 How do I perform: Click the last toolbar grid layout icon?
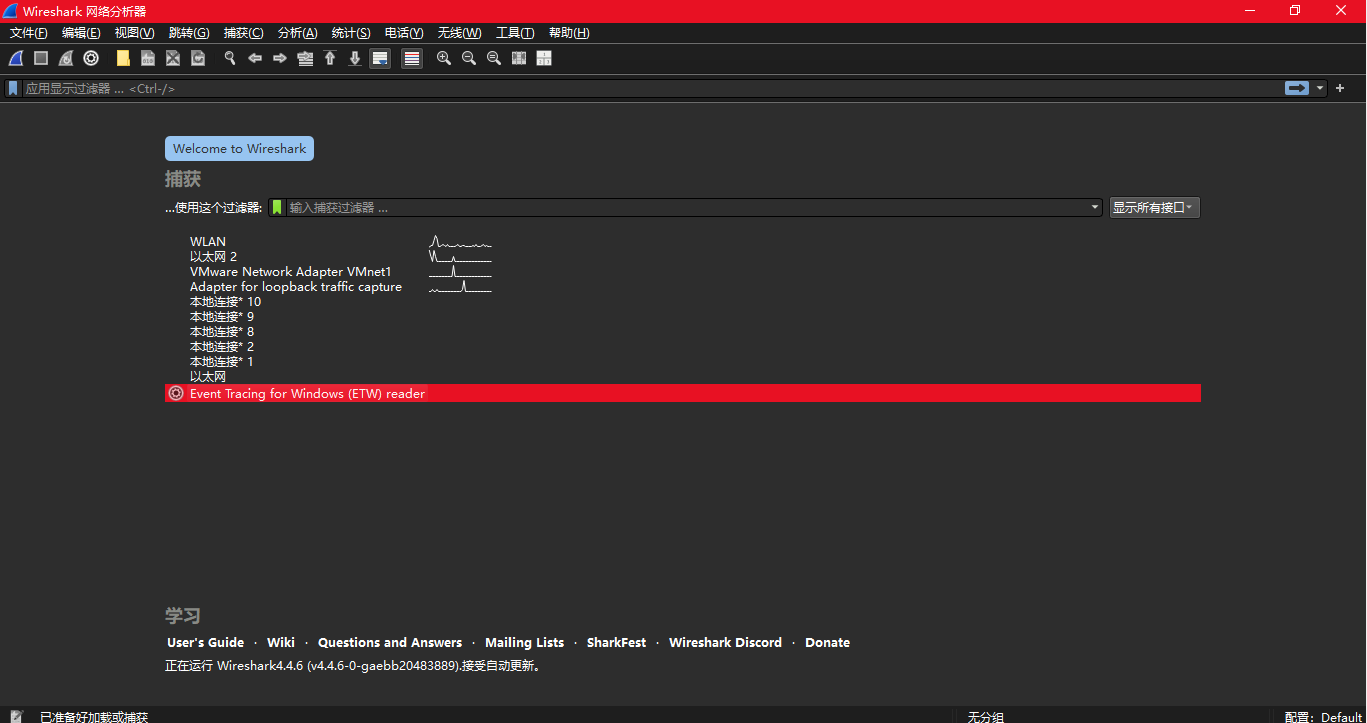tap(544, 59)
